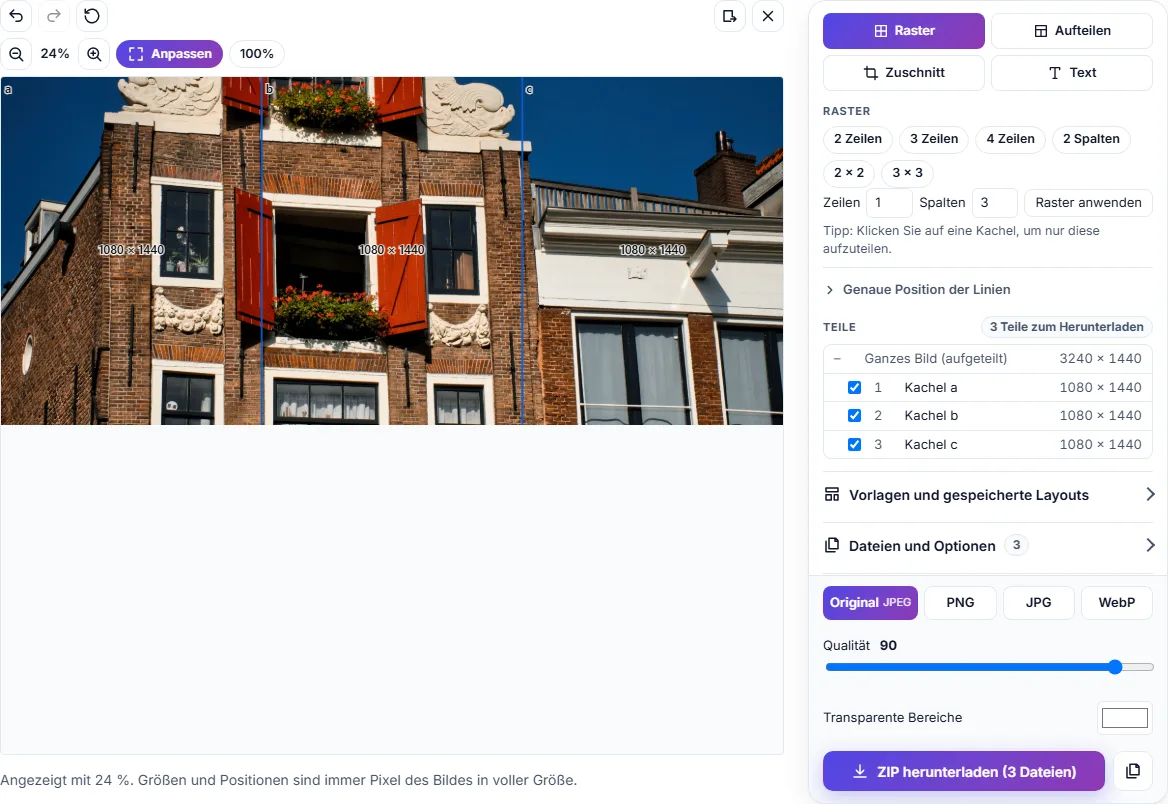The image size is (1168, 804).
Task: Uncheck the Kachel a checkbox
Action: click(x=854, y=387)
